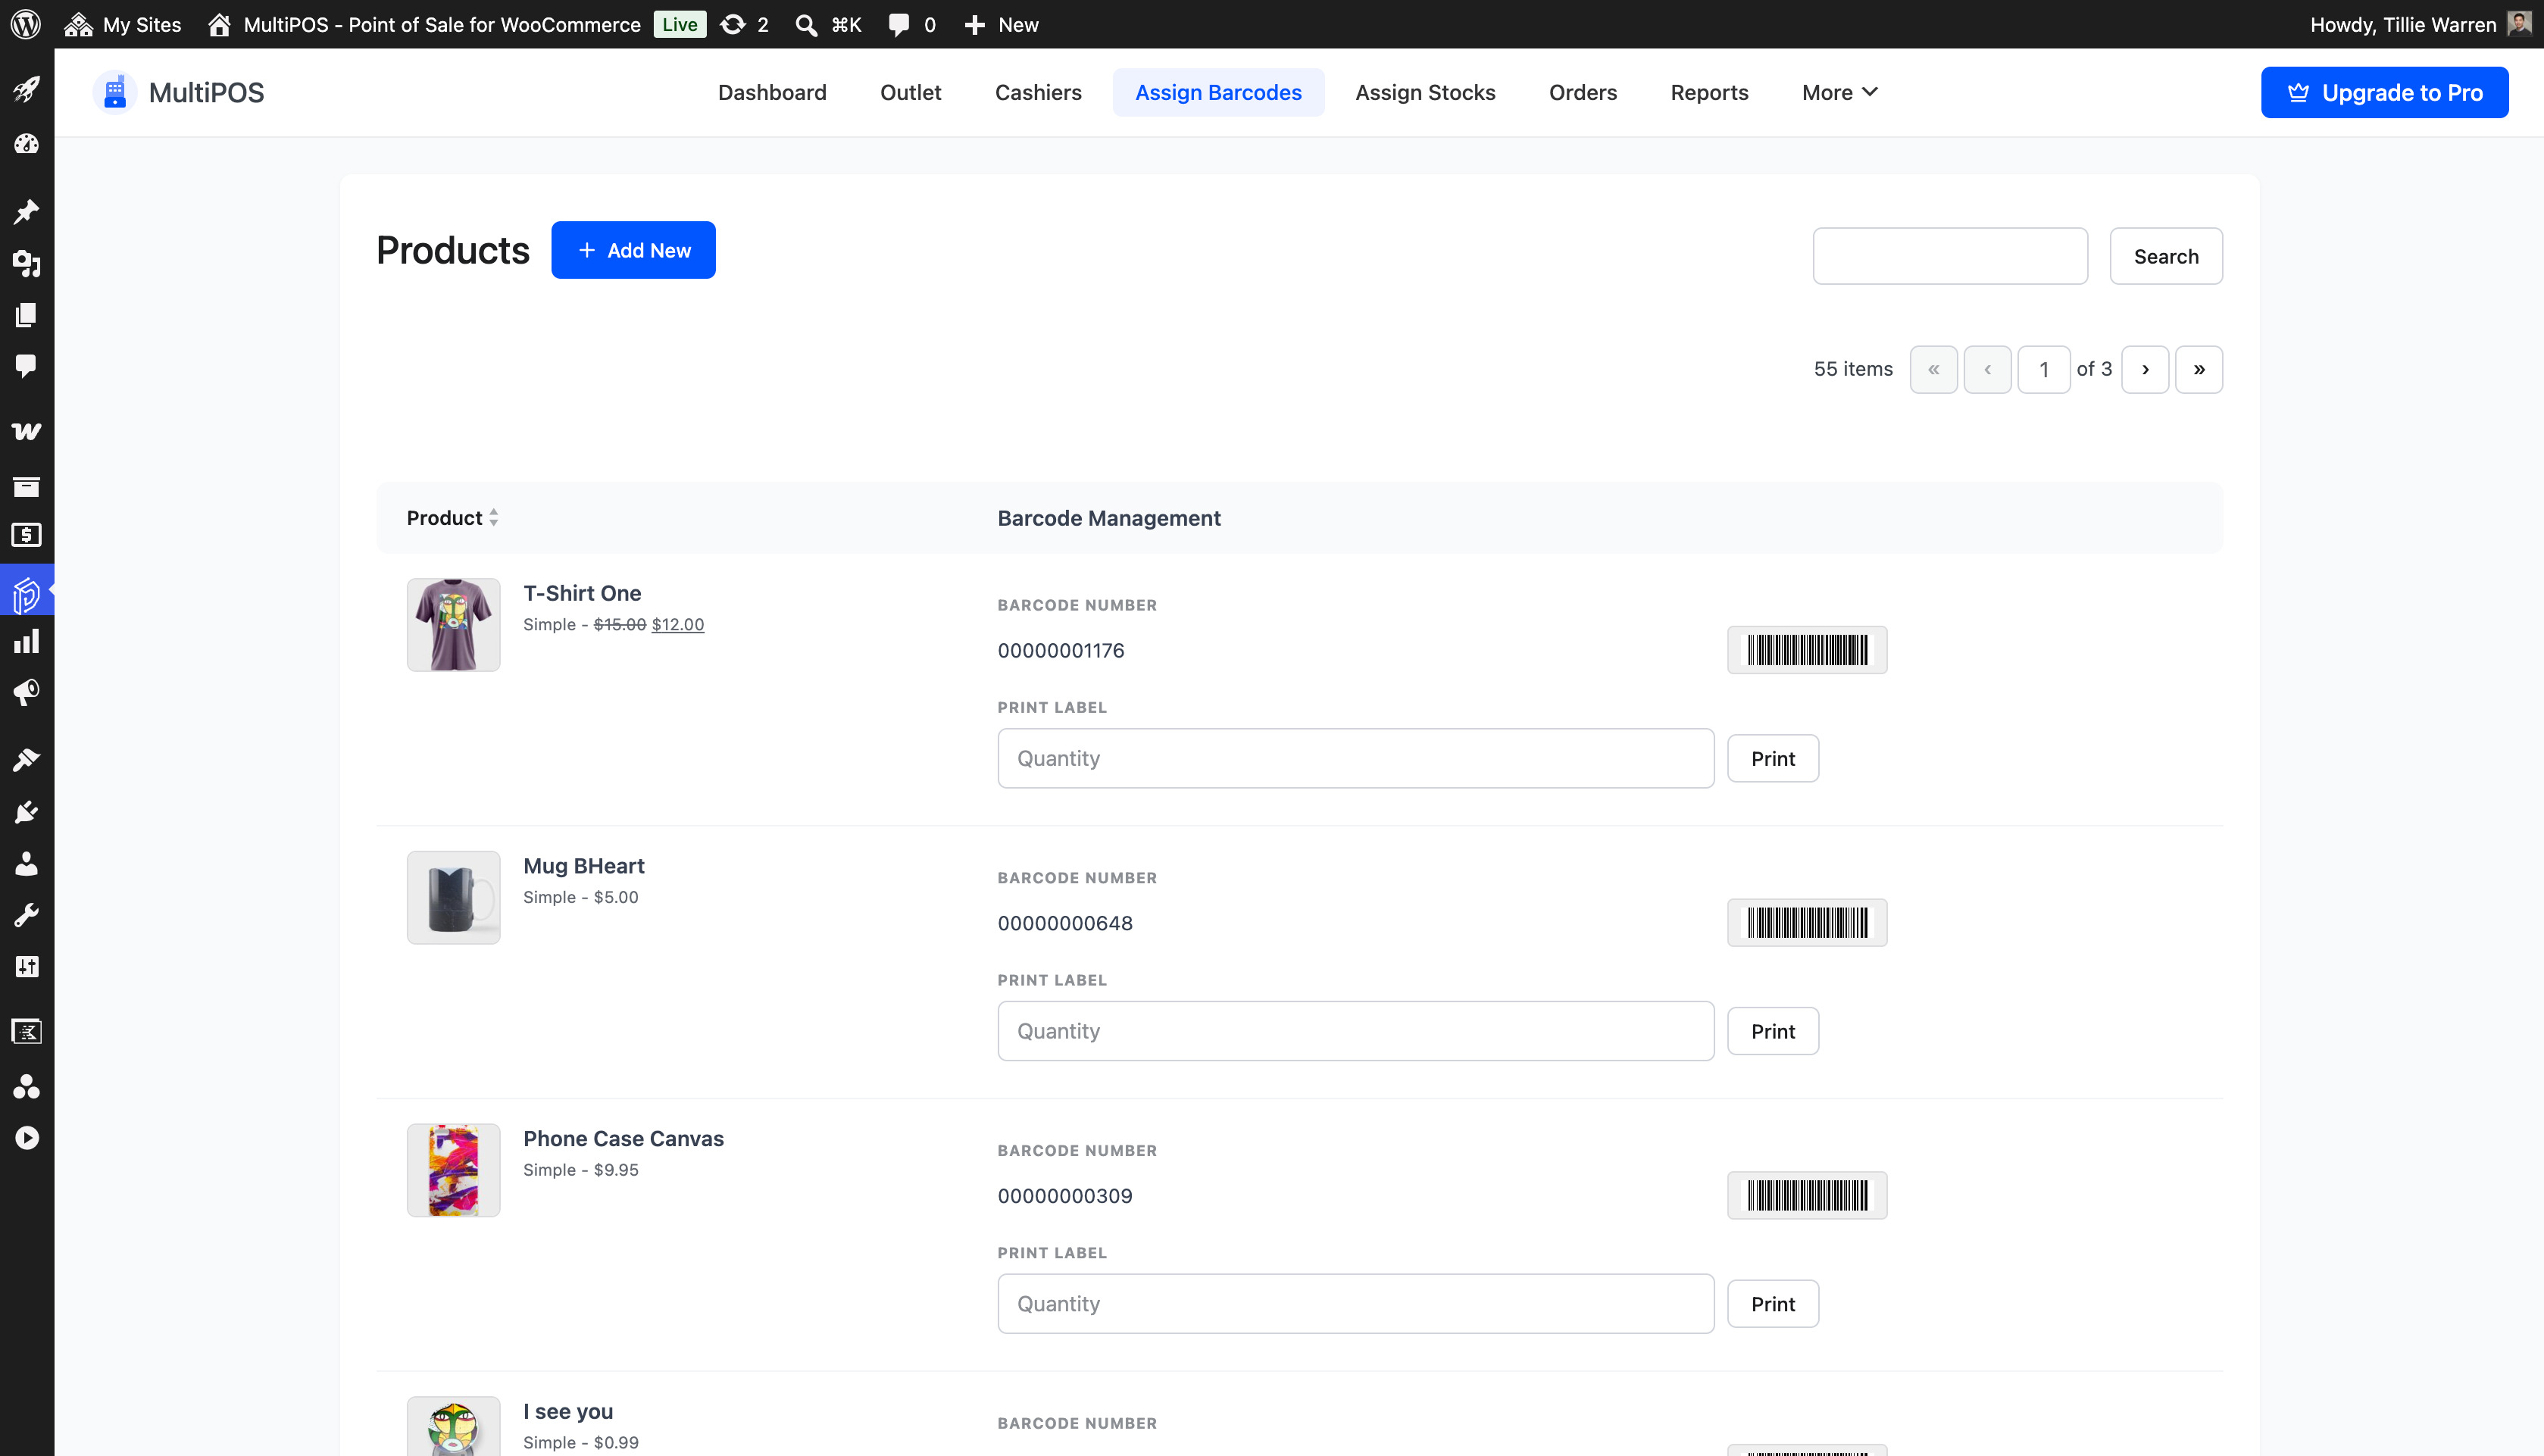This screenshot has width=2544, height=1456.
Task: Go to next page of products
Action: (2145, 369)
